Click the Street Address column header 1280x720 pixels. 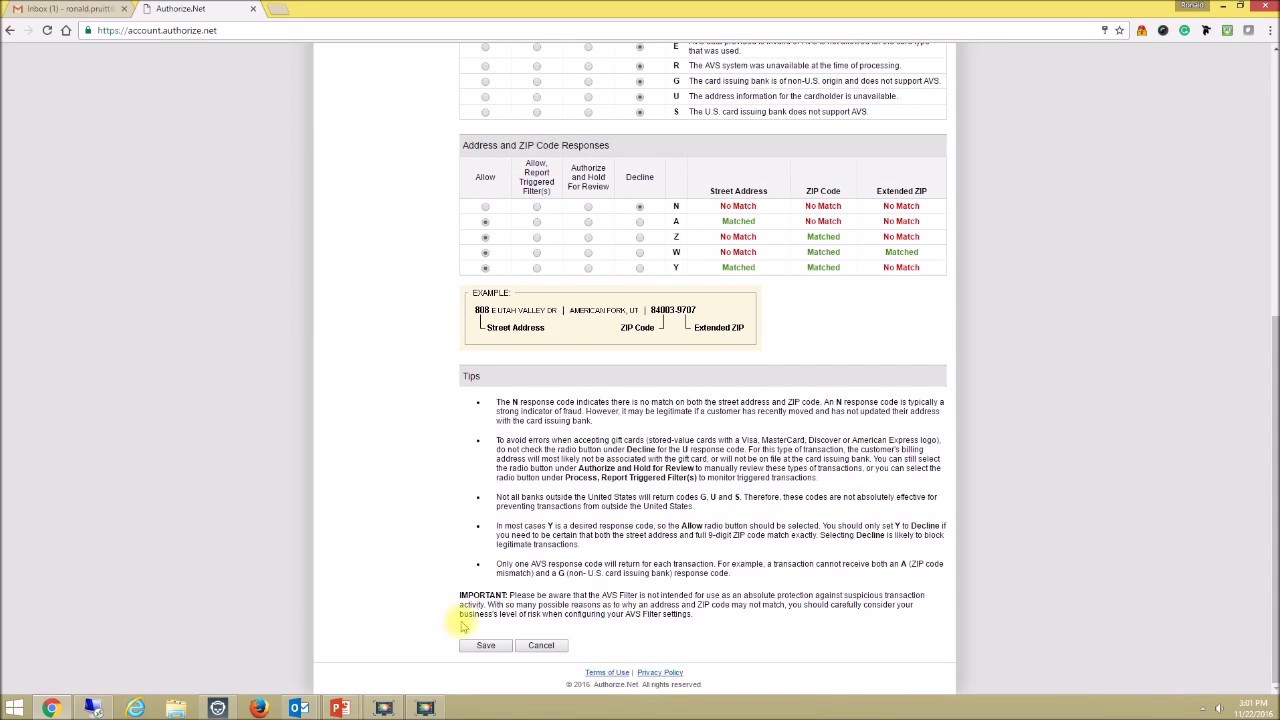click(x=739, y=191)
